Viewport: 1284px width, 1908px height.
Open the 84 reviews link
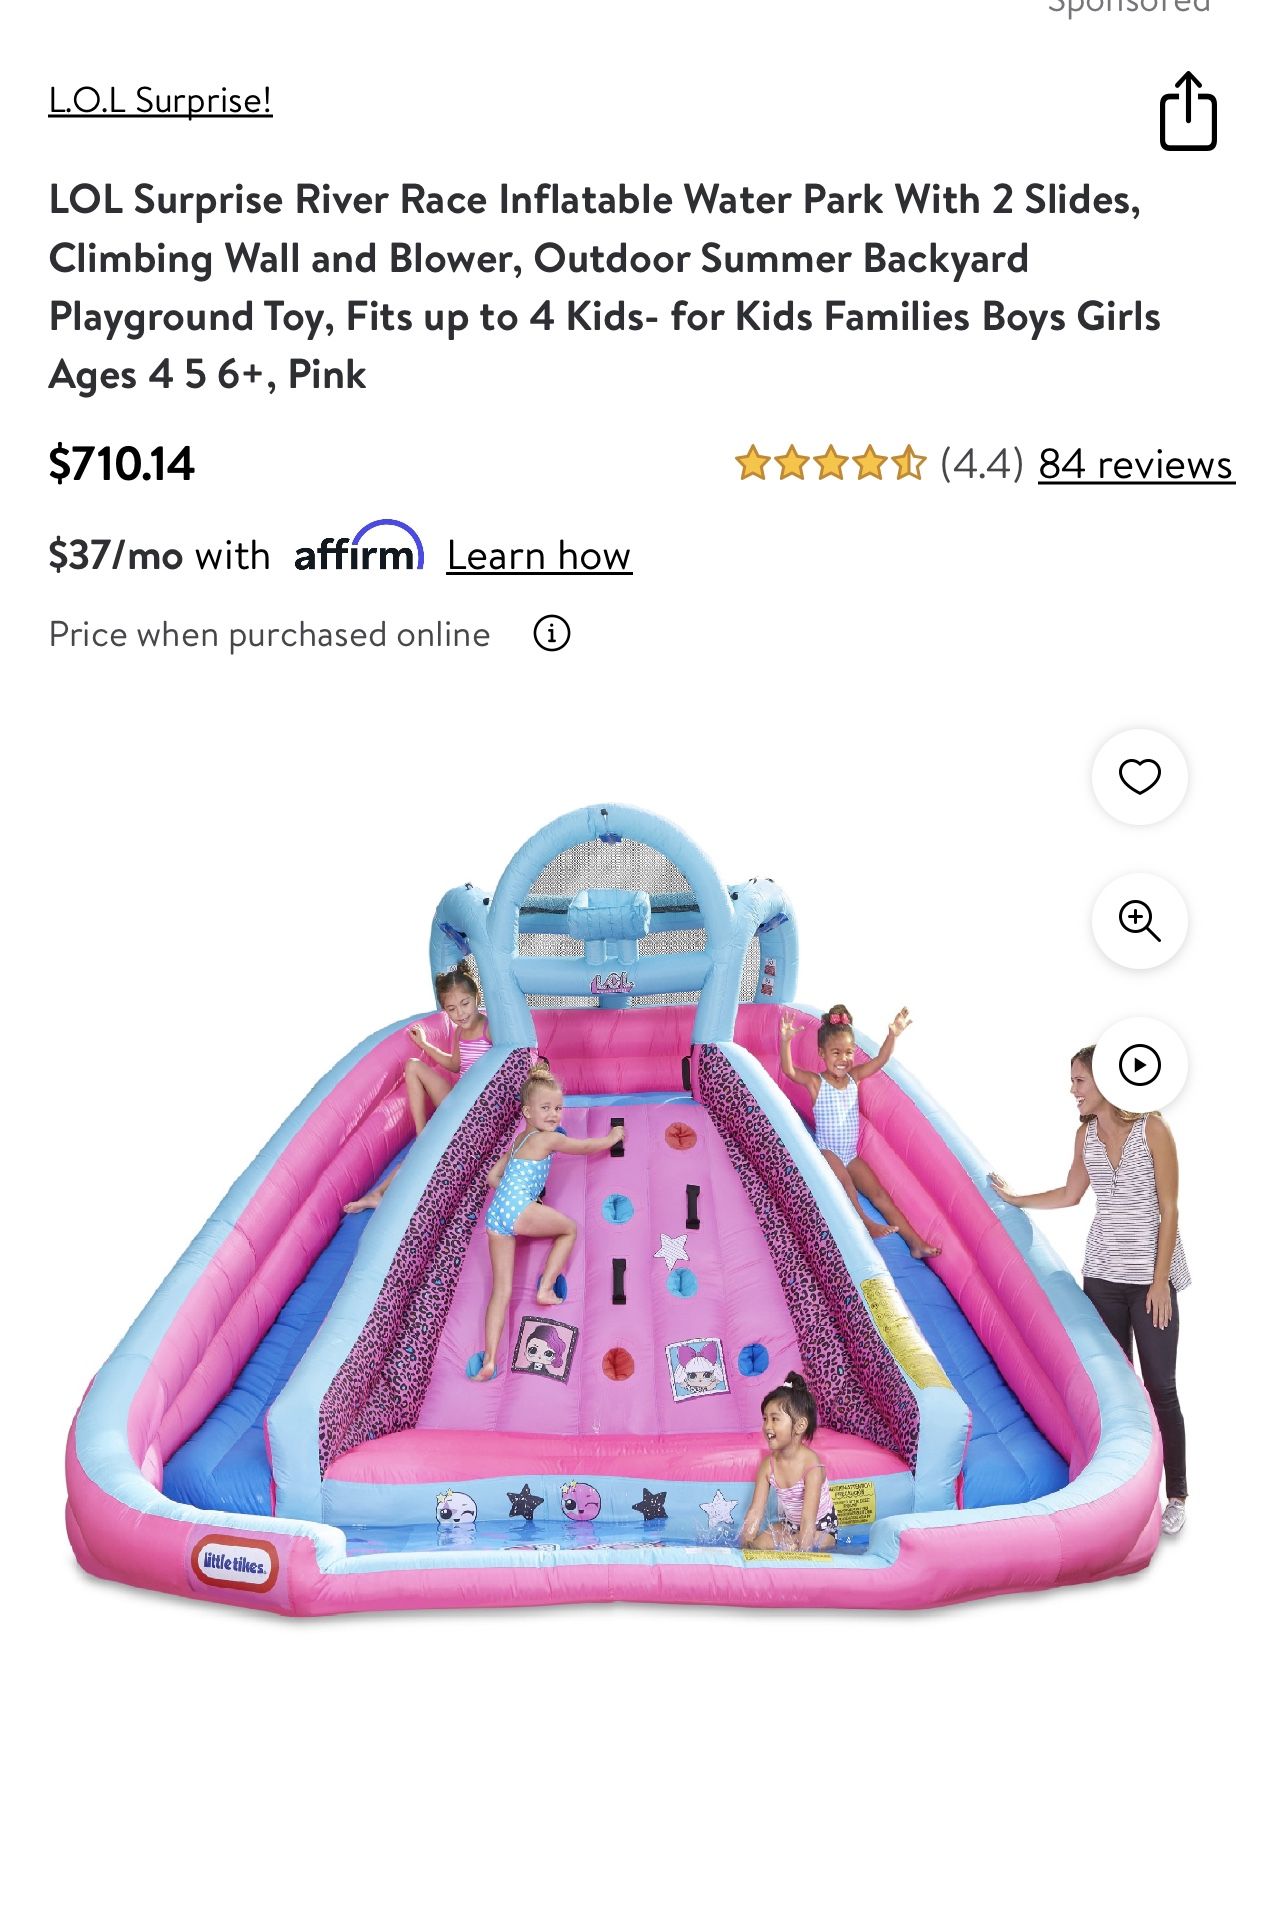point(1136,464)
